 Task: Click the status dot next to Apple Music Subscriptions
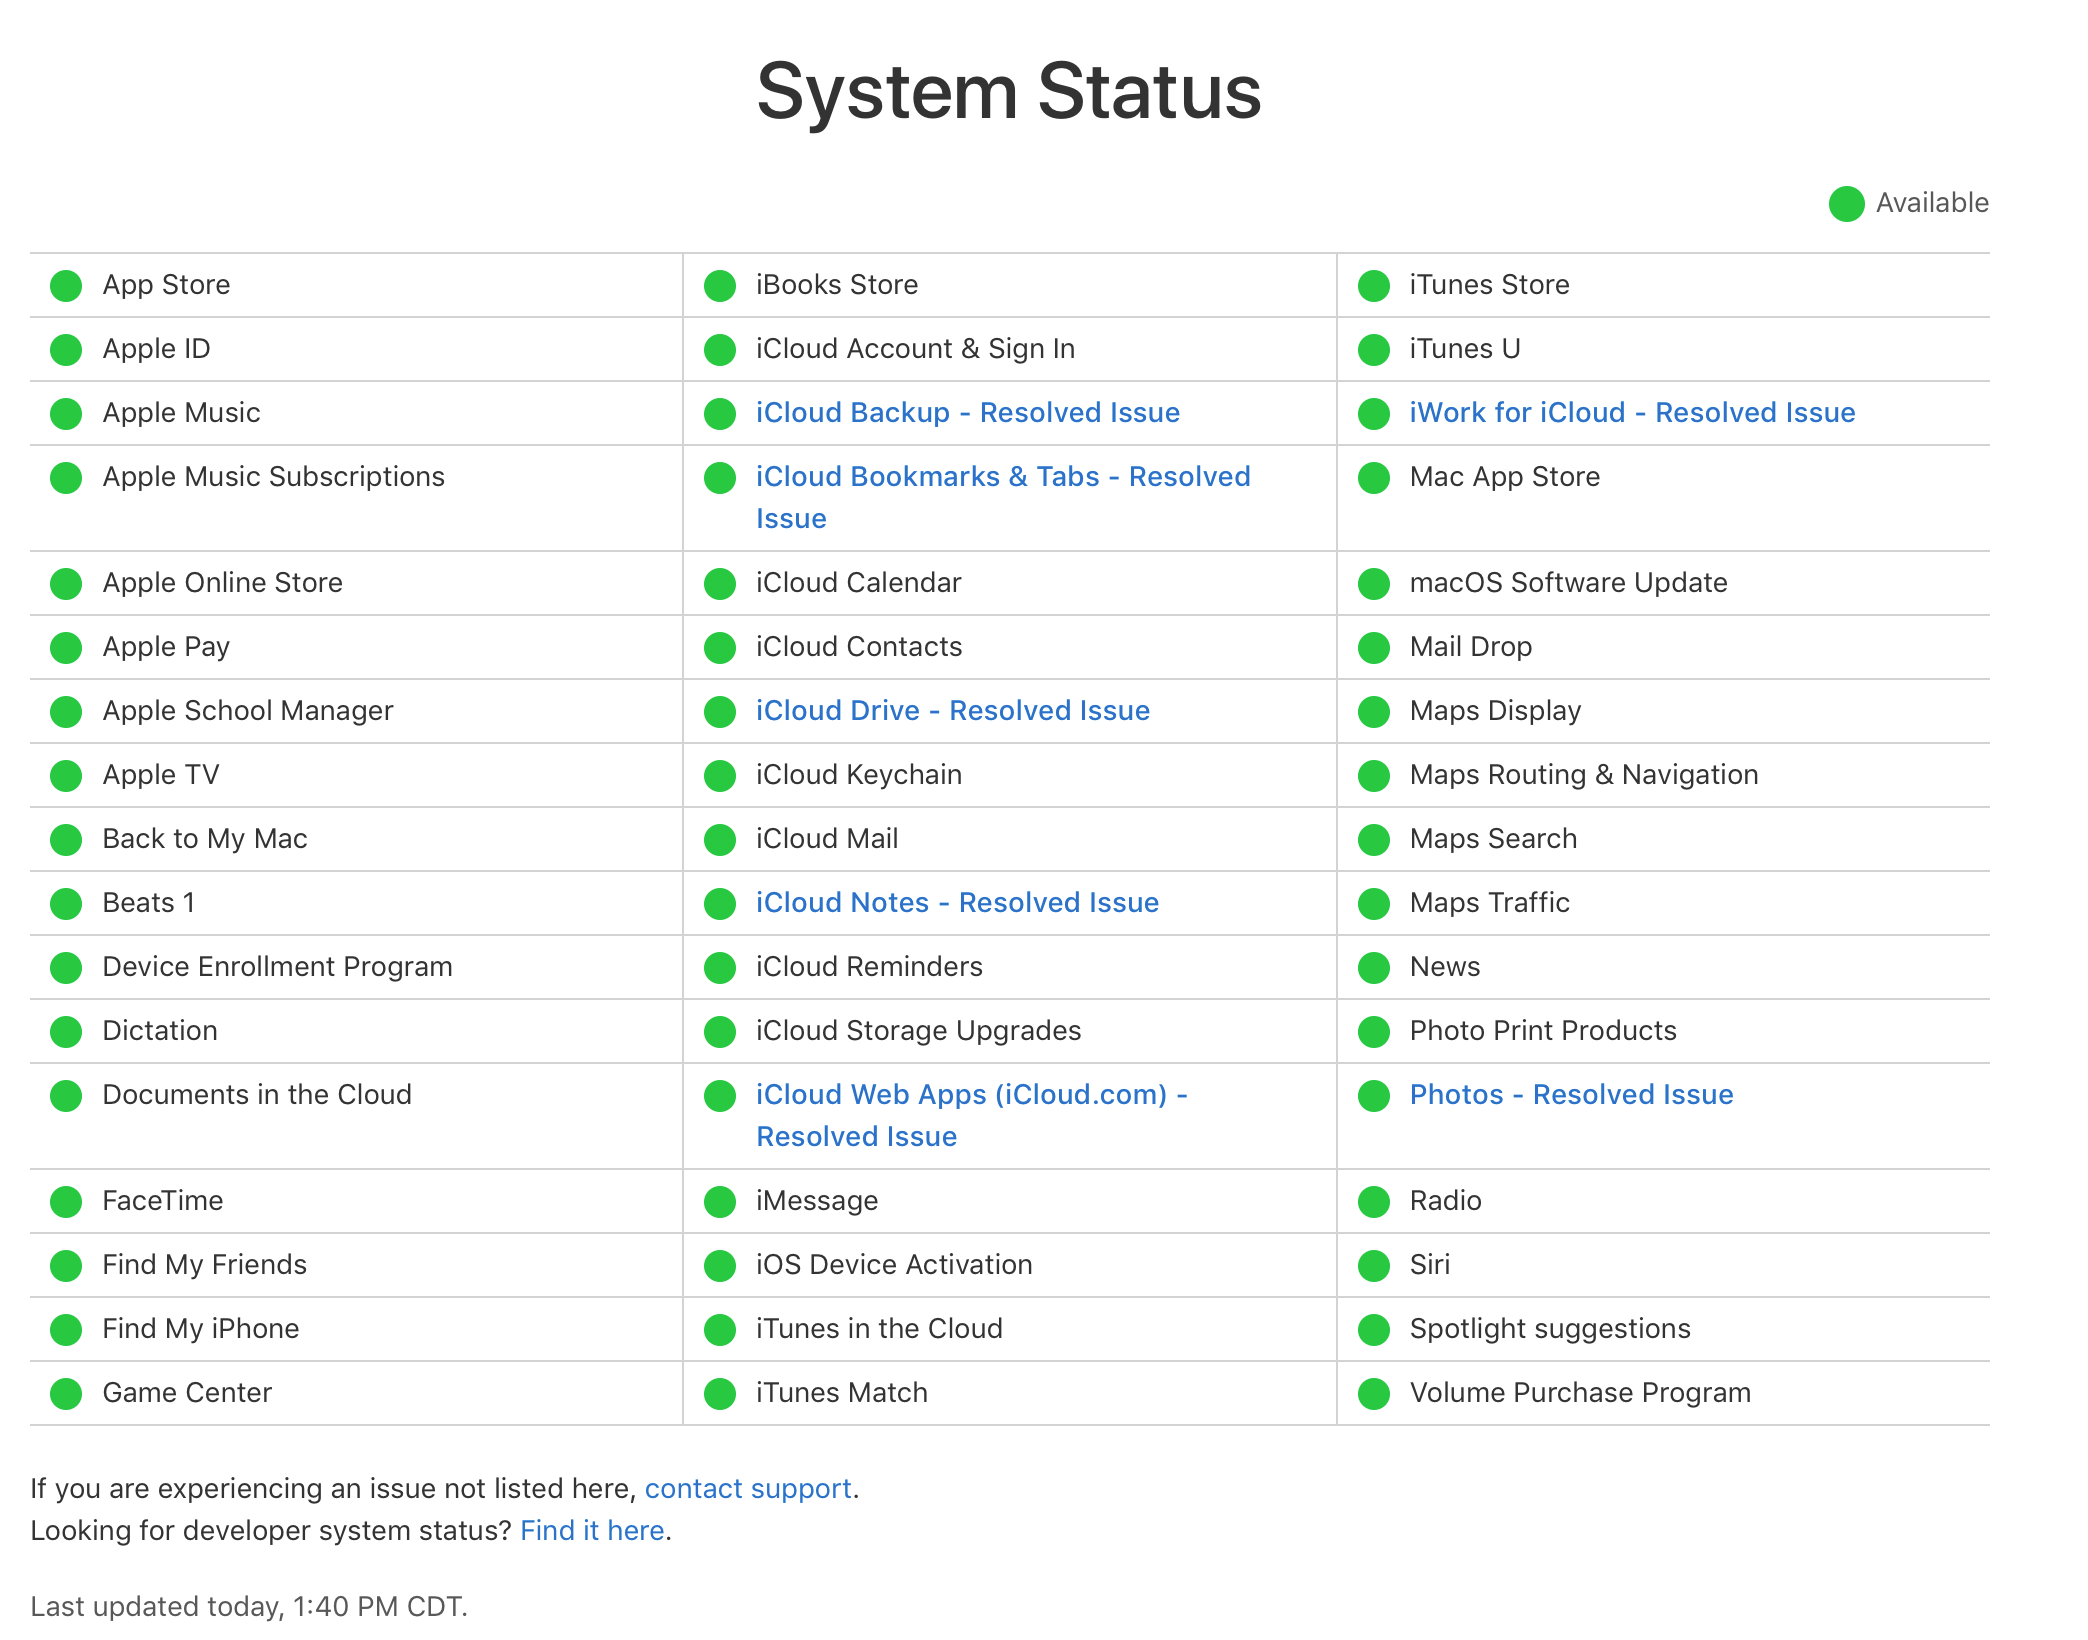(66, 478)
